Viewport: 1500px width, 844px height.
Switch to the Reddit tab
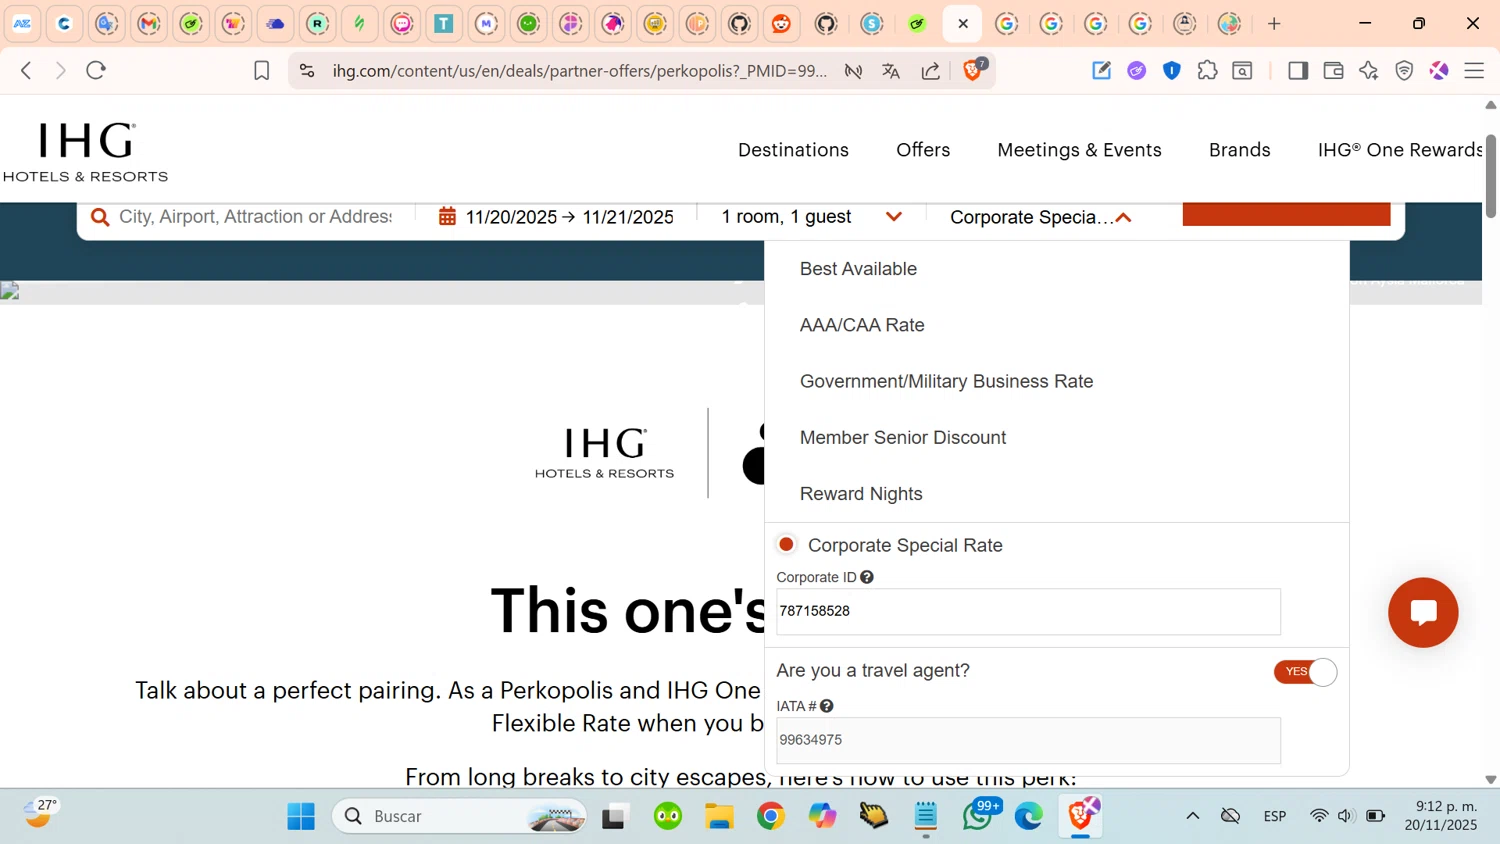781,24
